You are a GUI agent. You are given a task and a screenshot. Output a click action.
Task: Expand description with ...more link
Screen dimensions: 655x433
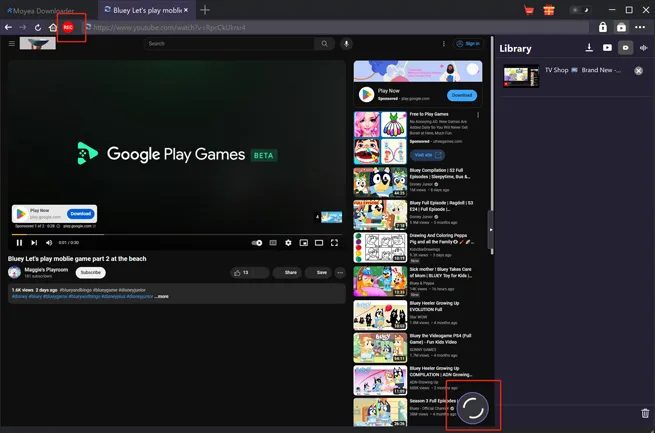click(161, 296)
